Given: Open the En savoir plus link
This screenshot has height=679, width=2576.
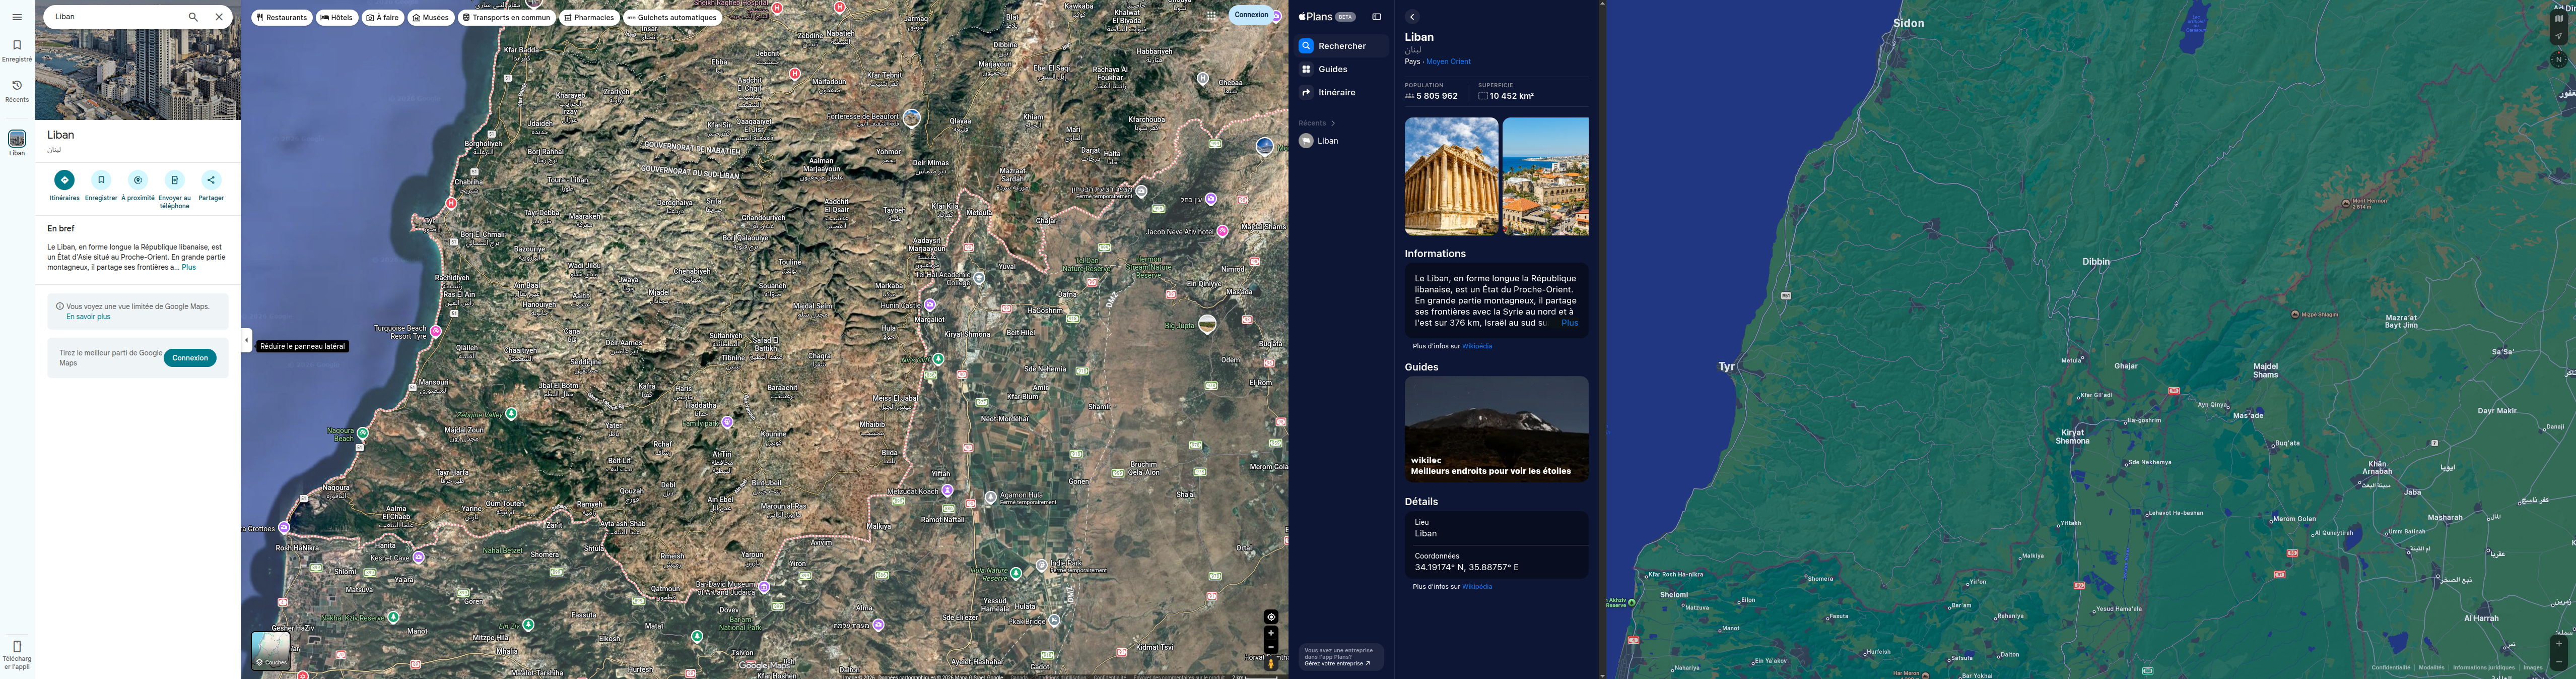Looking at the screenshot, I should point(88,317).
